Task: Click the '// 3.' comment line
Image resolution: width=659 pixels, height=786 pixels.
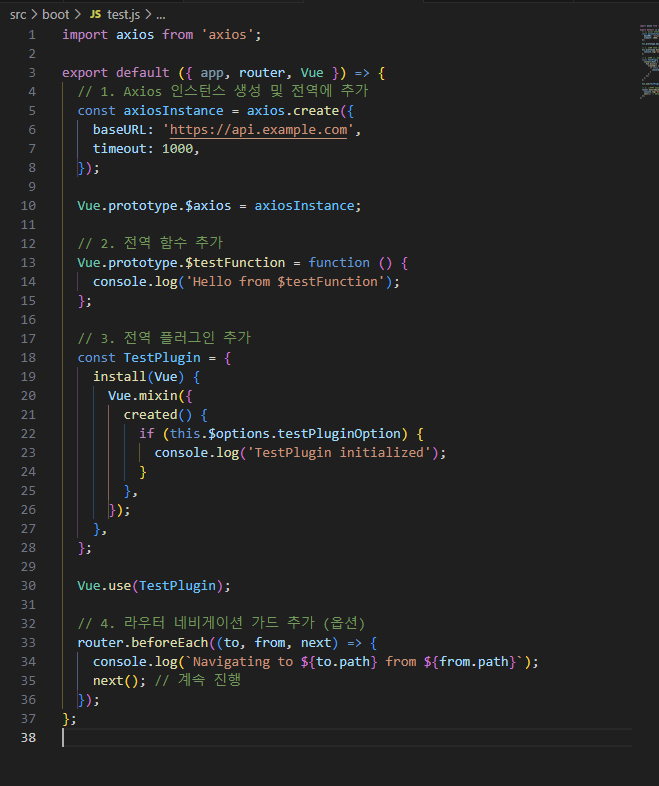Action: click(164, 338)
